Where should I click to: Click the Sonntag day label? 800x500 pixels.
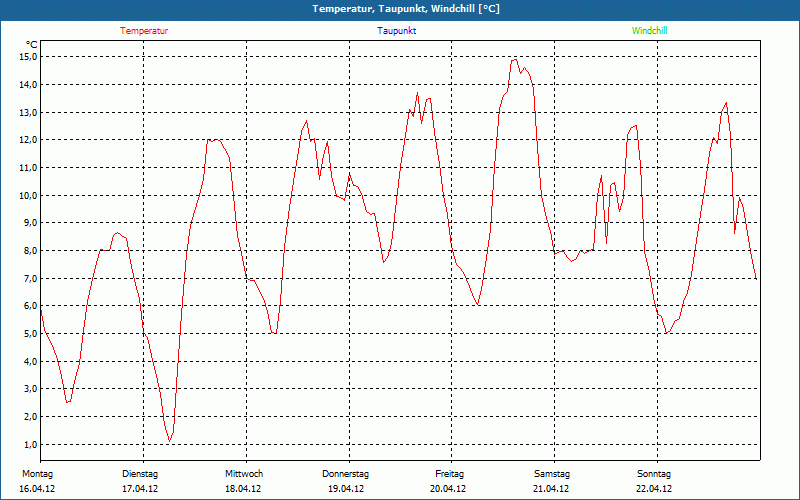(x=654, y=474)
